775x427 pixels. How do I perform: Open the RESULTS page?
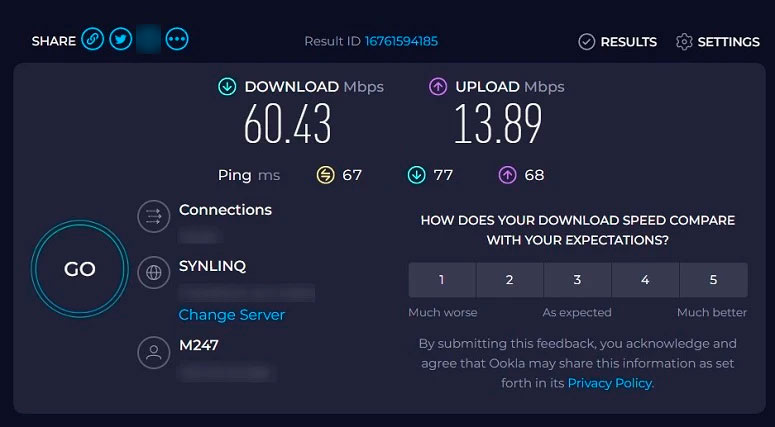tap(628, 42)
